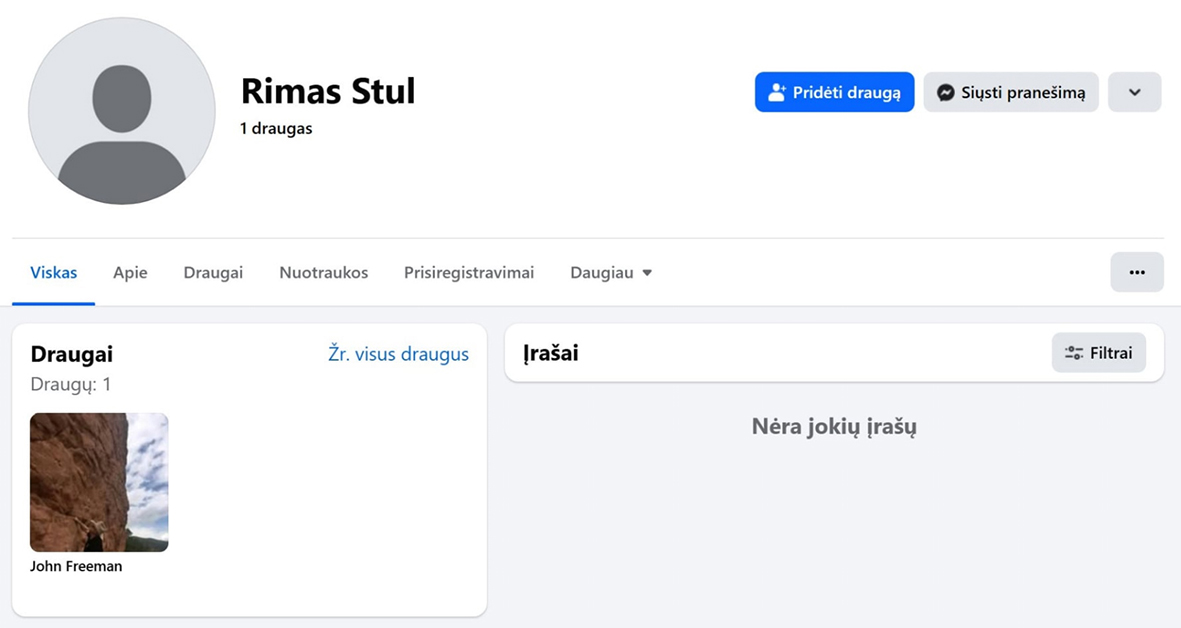Switch to the Viskas tab
Viewport: 1181px width, 628px height.
54,273
